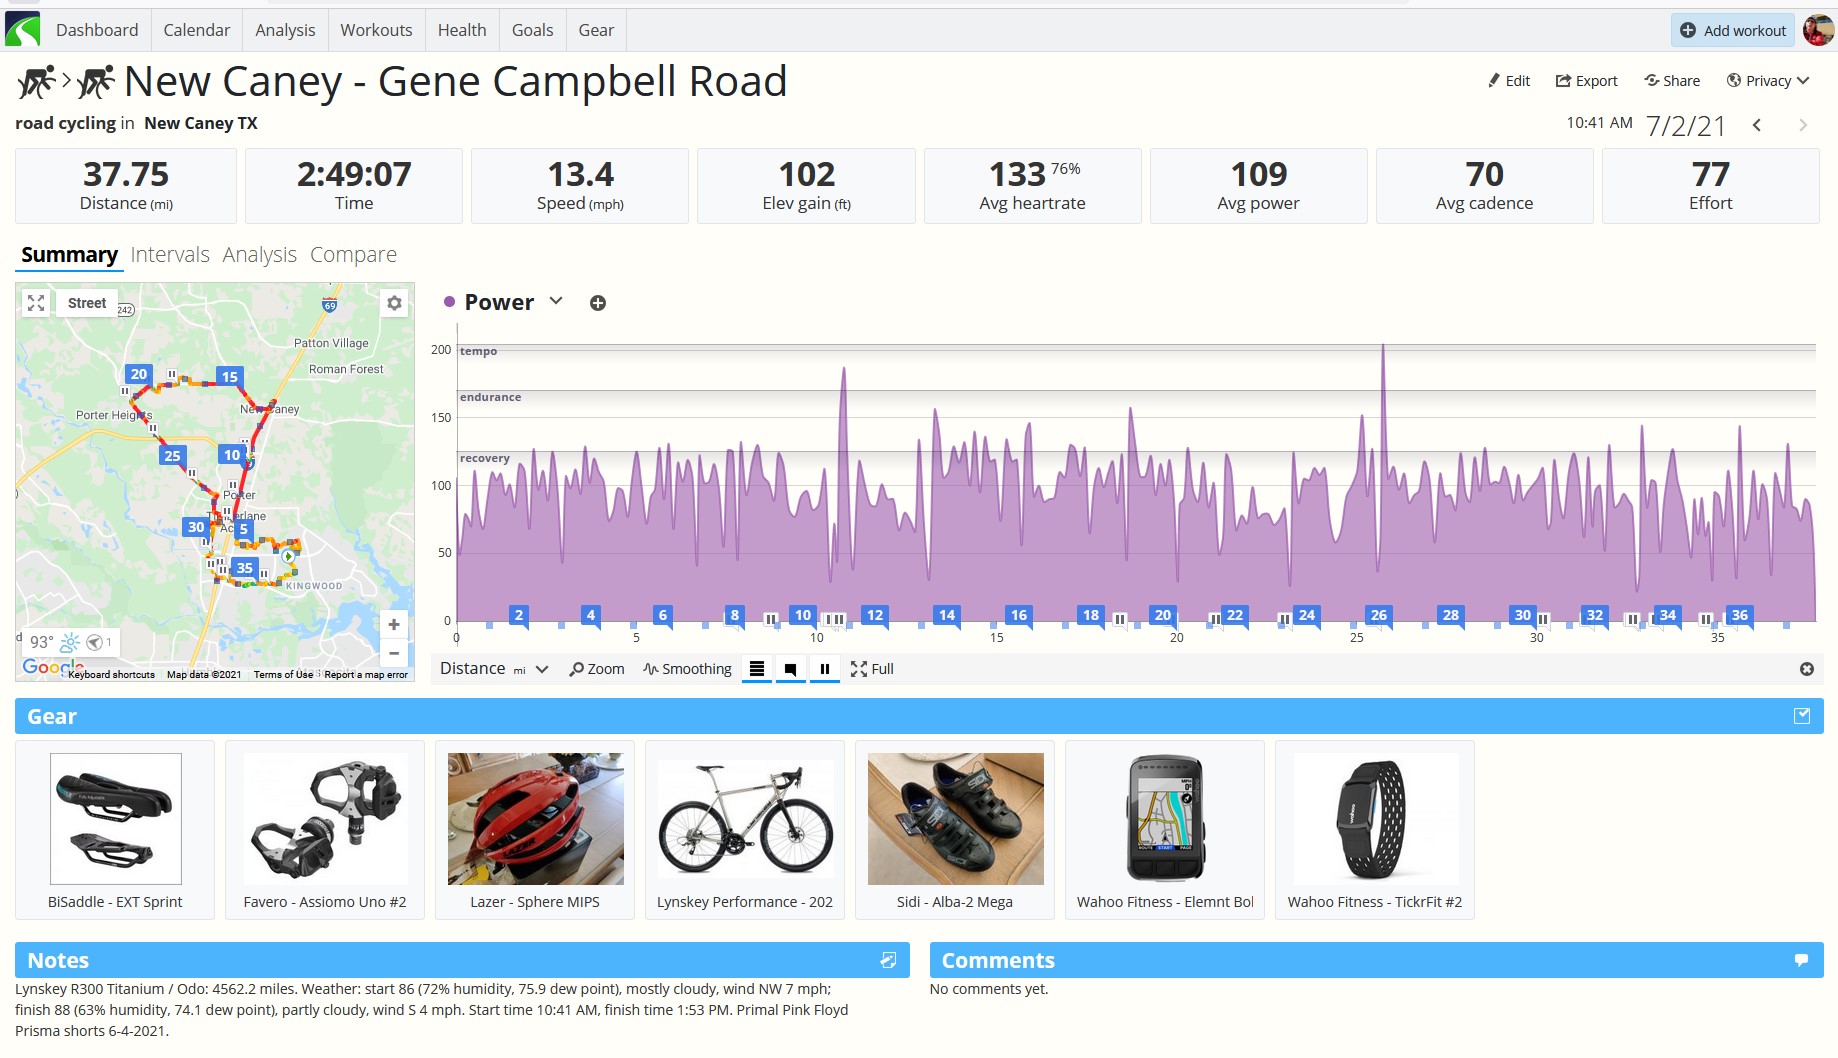Open map settings gear icon

[x=394, y=303]
